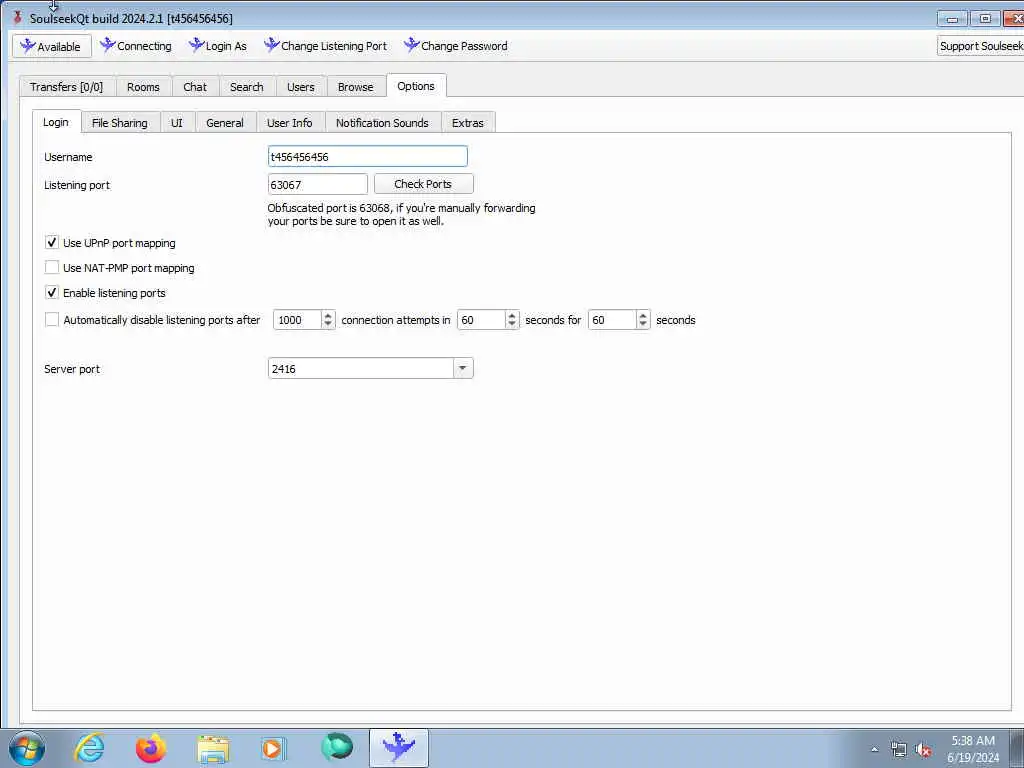This screenshot has height=768, width=1024.
Task: Open Change Password dialog
Action: pyautogui.click(x=456, y=46)
